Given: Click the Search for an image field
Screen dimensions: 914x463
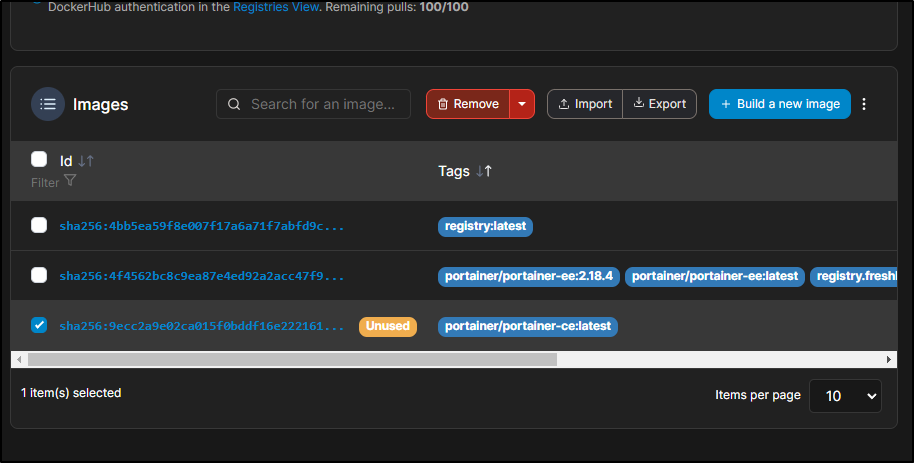Looking at the screenshot, I should click(x=314, y=104).
